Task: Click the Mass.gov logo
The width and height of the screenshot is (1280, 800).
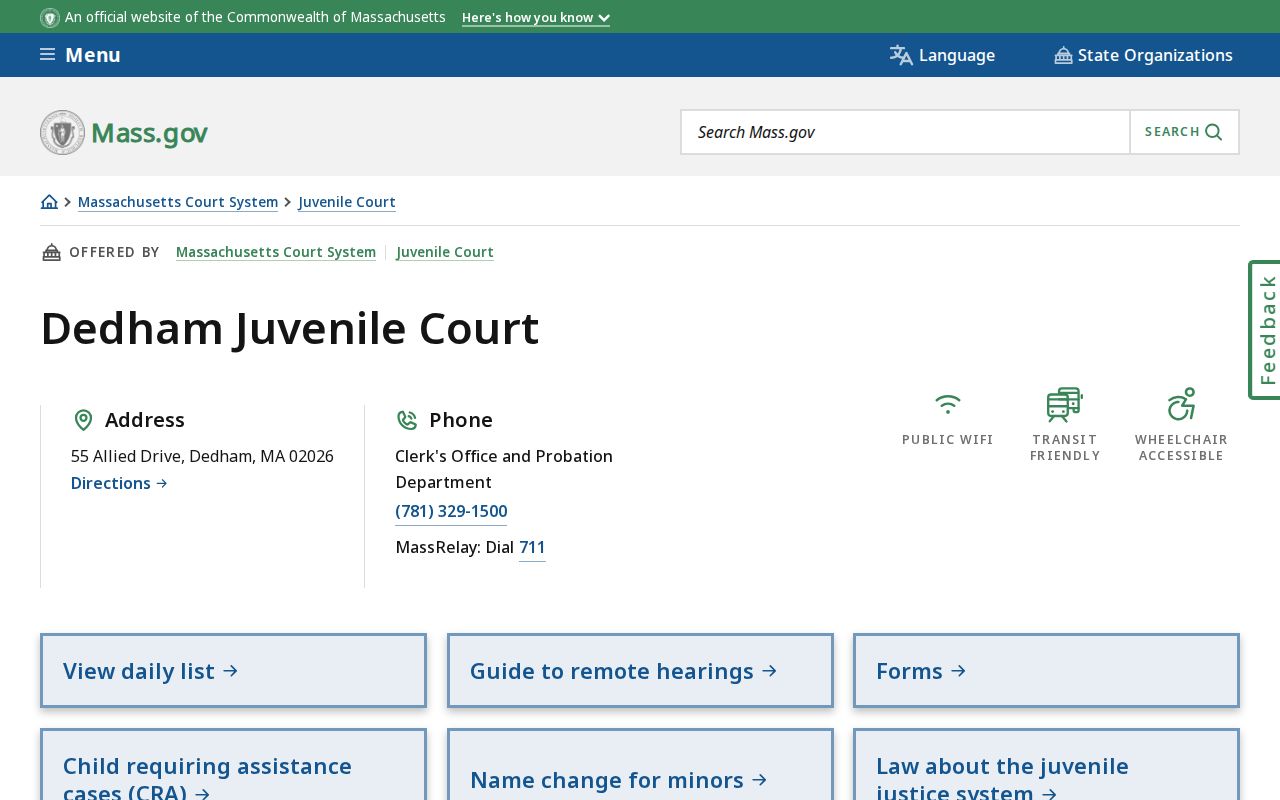Action: [124, 132]
